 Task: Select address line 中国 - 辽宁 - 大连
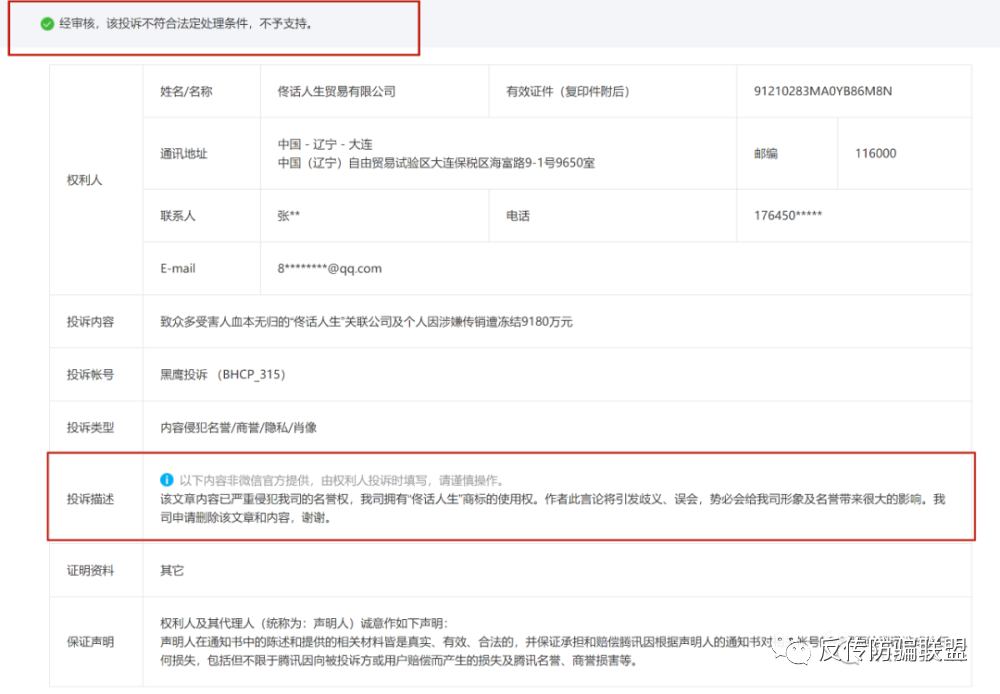(x=325, y=144)
